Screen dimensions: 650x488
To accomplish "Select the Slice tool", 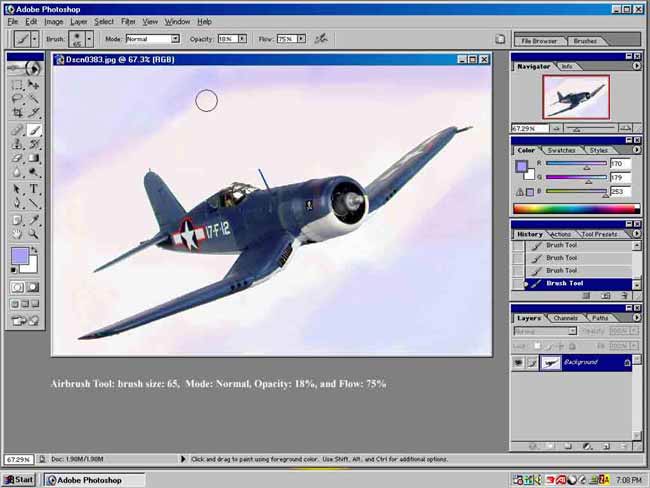I will [34, 113].
